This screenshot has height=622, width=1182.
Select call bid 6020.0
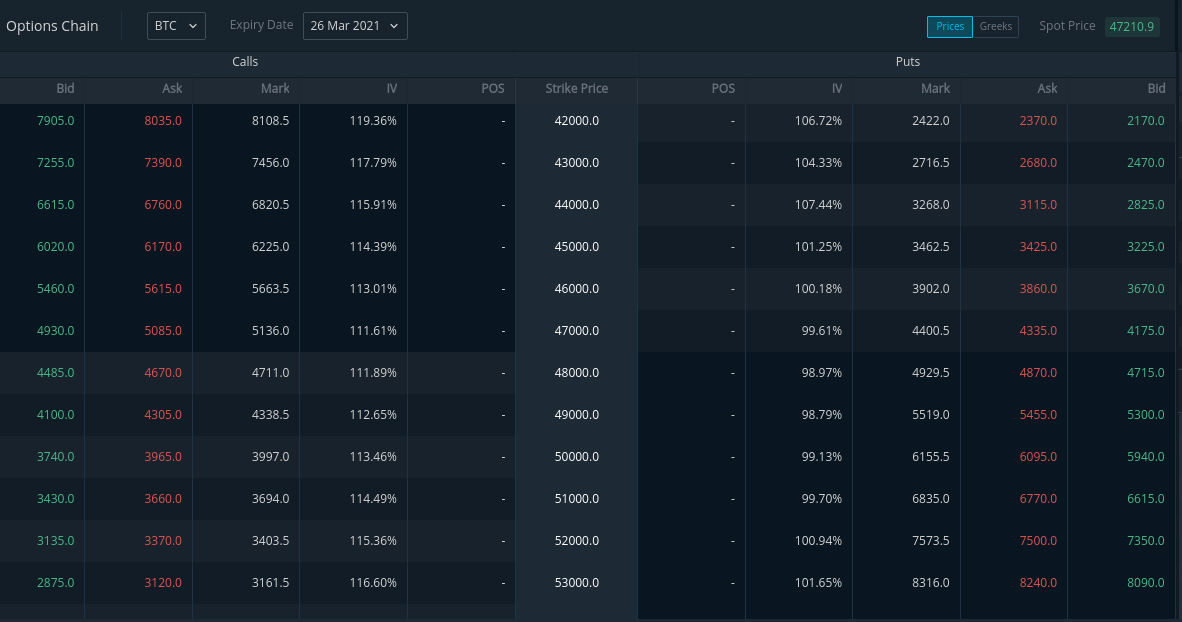point(56,247)
